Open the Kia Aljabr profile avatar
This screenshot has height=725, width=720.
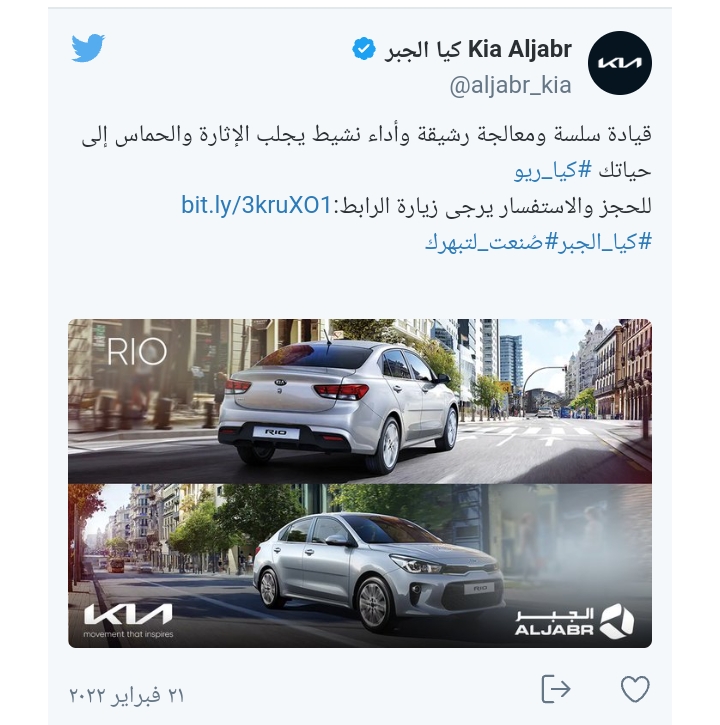(620, 63)
